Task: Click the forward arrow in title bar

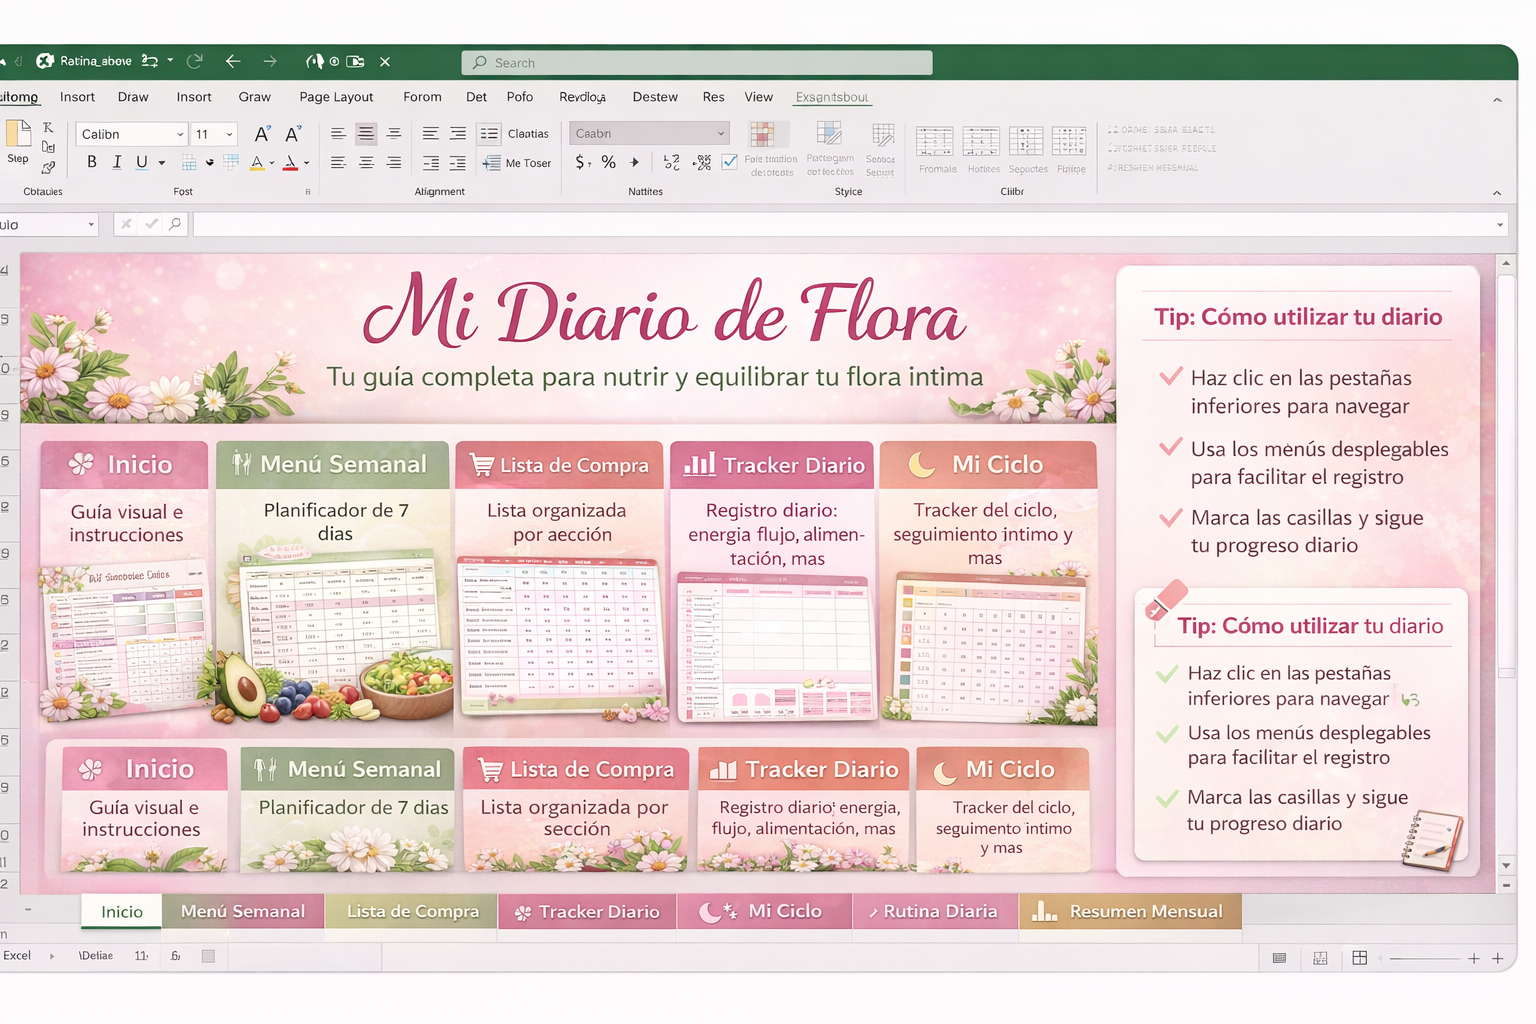Action: point(270,61)
